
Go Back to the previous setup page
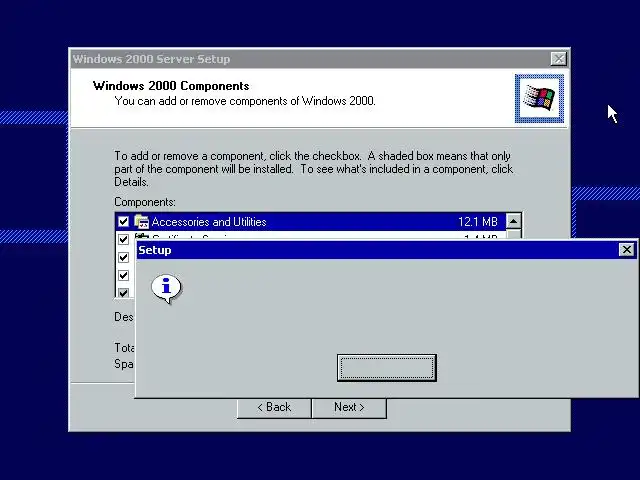point(274,407)
